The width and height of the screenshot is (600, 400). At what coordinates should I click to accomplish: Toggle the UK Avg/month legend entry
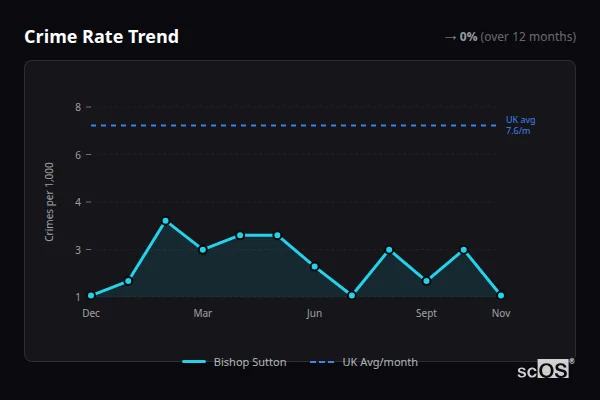pos(364,362)
